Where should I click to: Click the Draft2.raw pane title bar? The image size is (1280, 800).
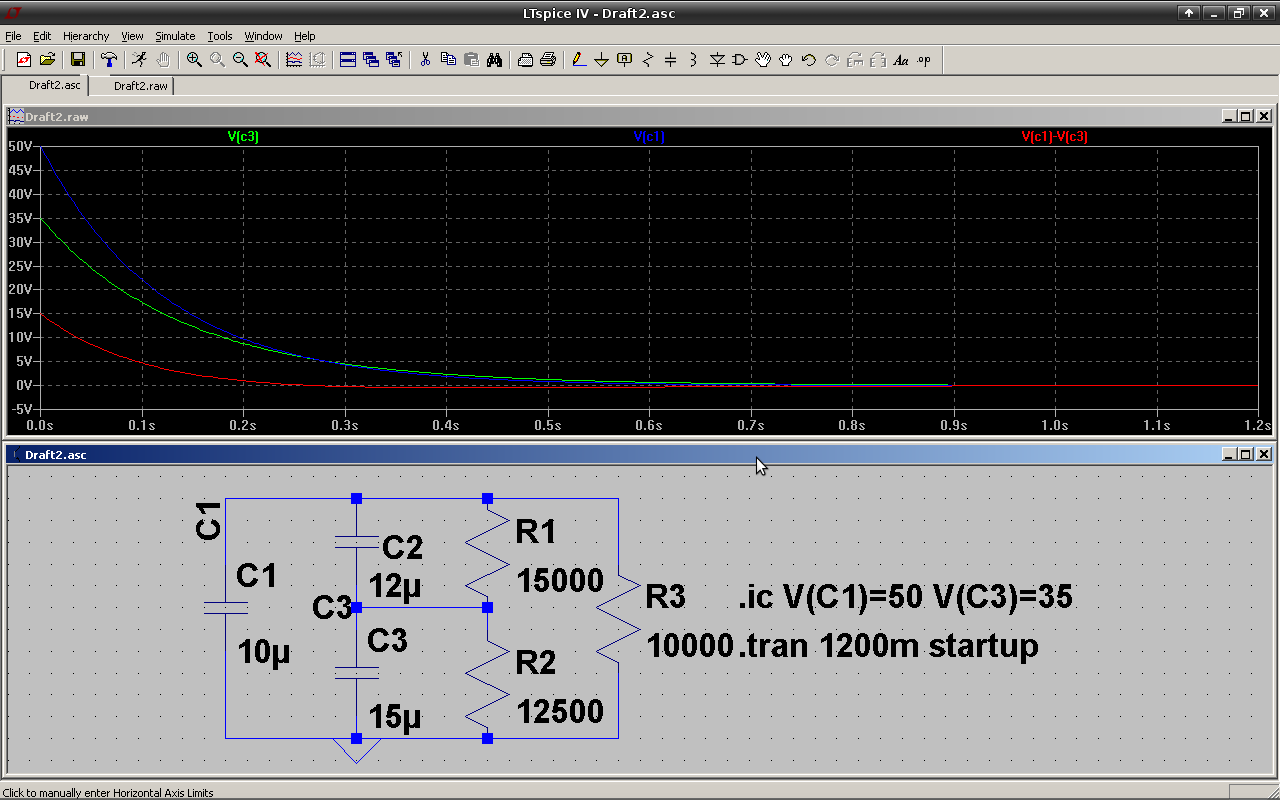pyautogui.click(x=640, y=116)
